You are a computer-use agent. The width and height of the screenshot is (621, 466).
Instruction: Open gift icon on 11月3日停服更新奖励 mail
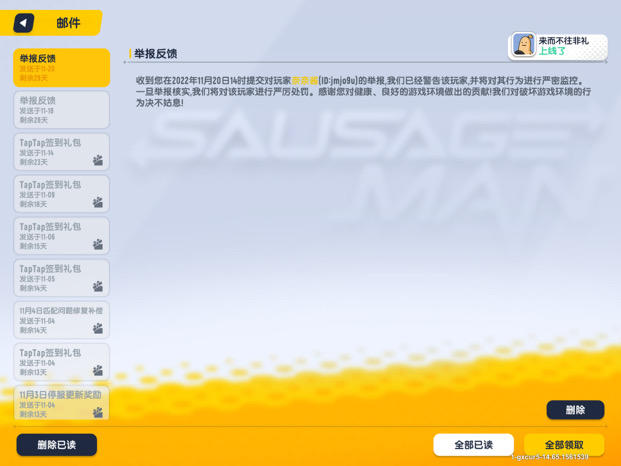pyautogui.click(x=97, y=412)
